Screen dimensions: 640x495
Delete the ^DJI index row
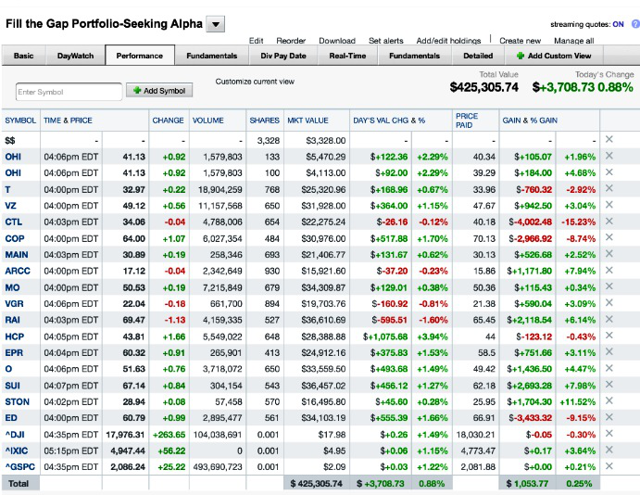point(609,433)
